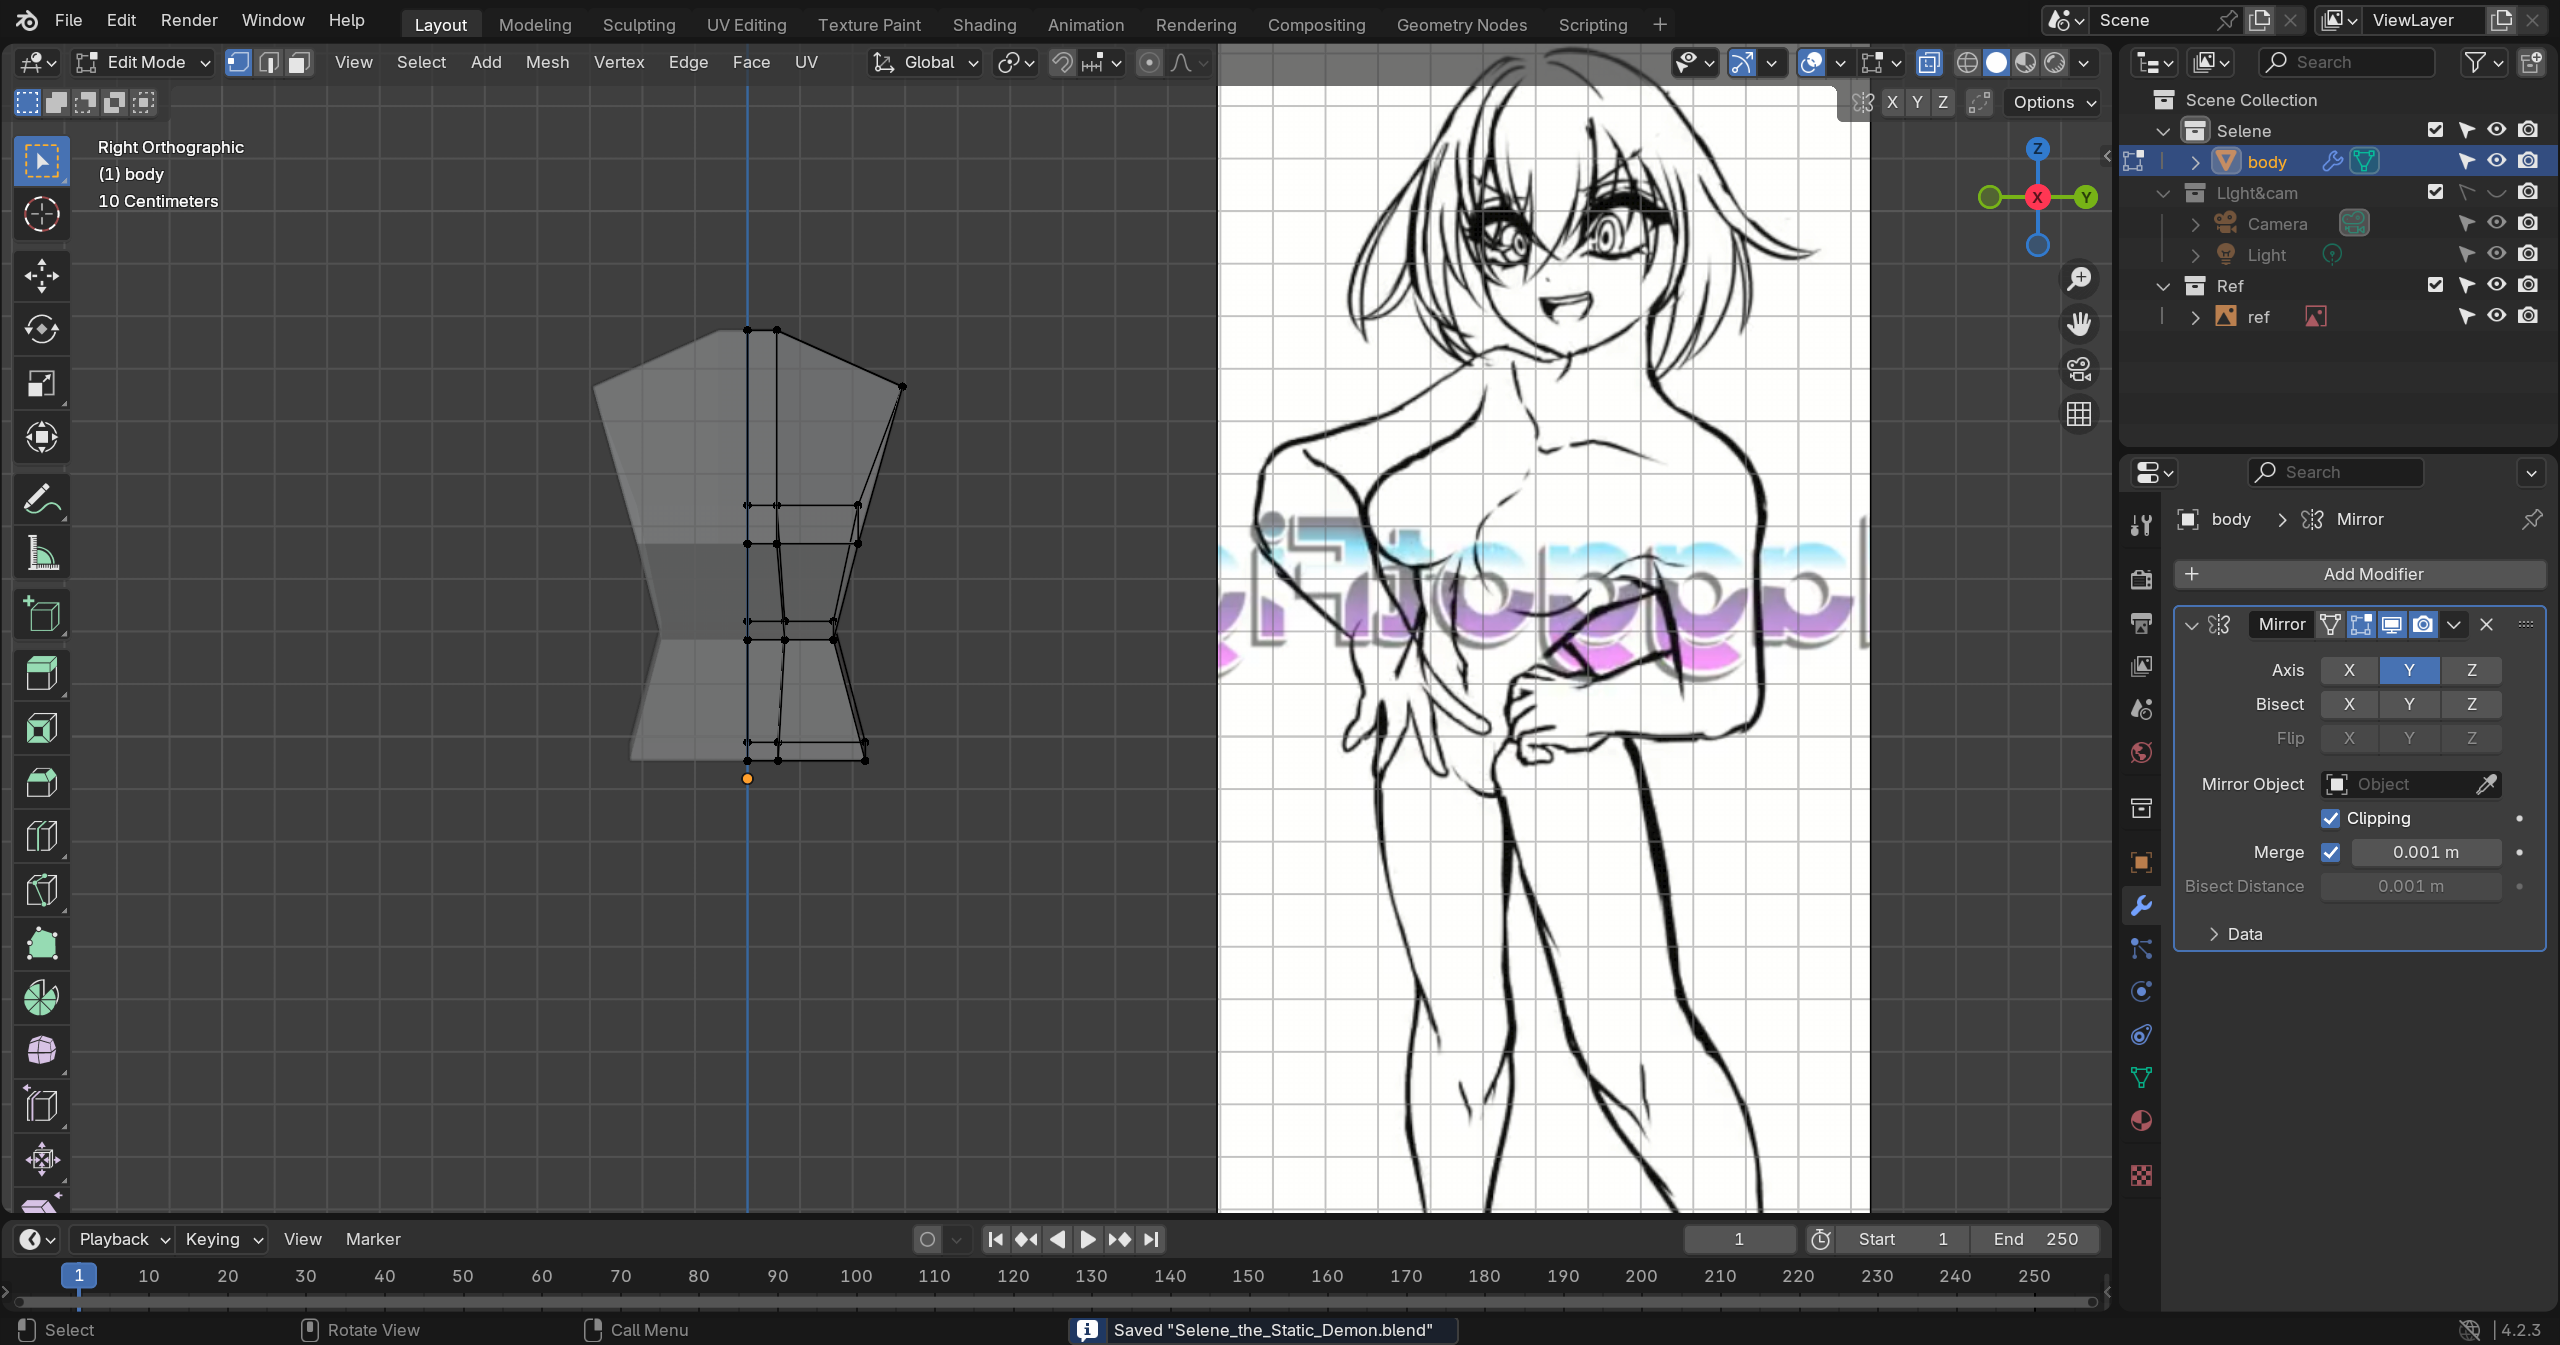Screen dimensions: 2560x1345
Task: Switch to the UV Editing workspace tab
Action: pyautogui.click(x=746, y=24)
